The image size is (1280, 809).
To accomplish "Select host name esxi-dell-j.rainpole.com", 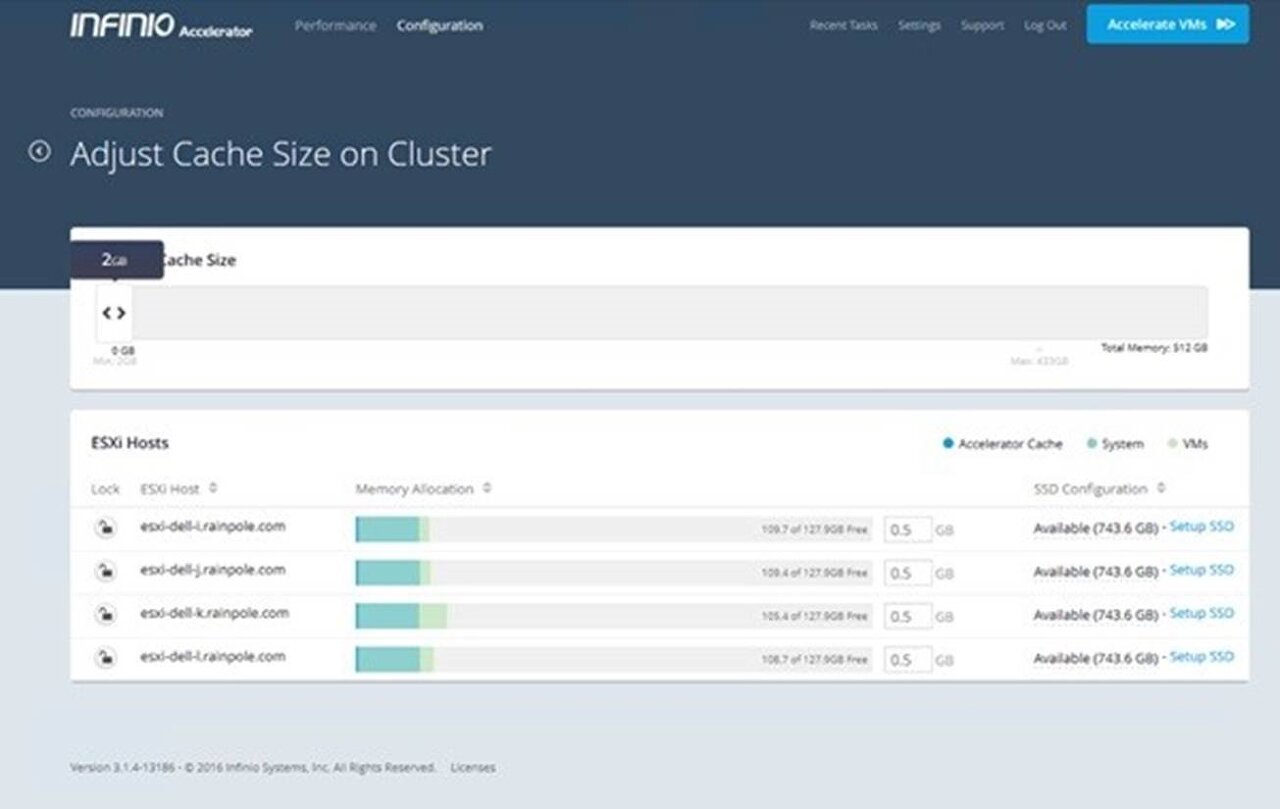I will 213,569.
